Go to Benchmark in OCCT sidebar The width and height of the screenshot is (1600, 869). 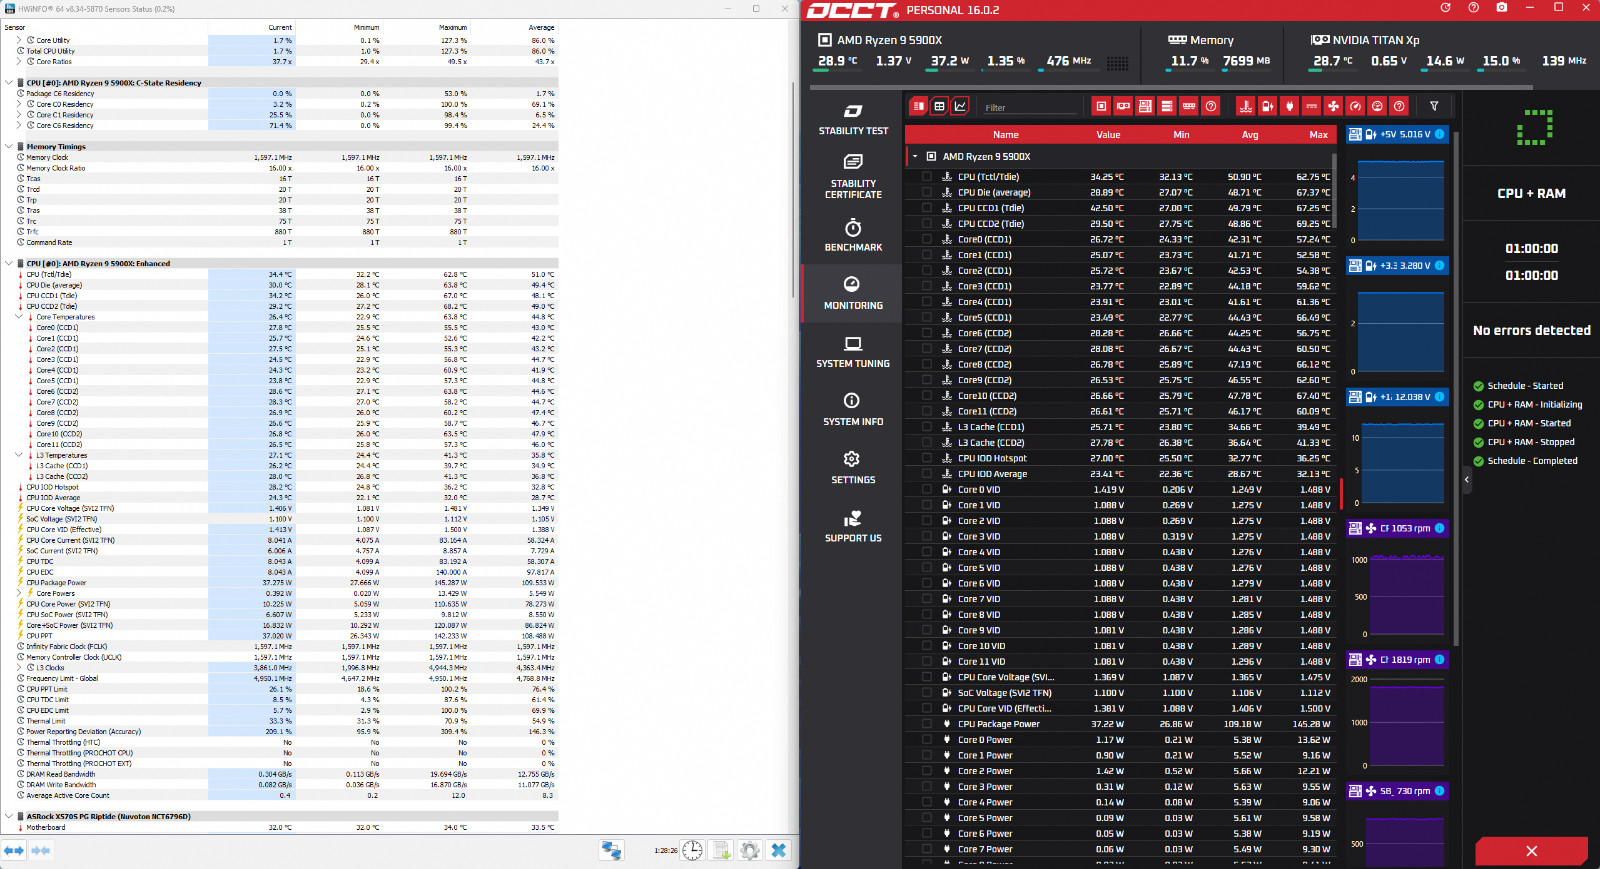click(x=853, y=235)
